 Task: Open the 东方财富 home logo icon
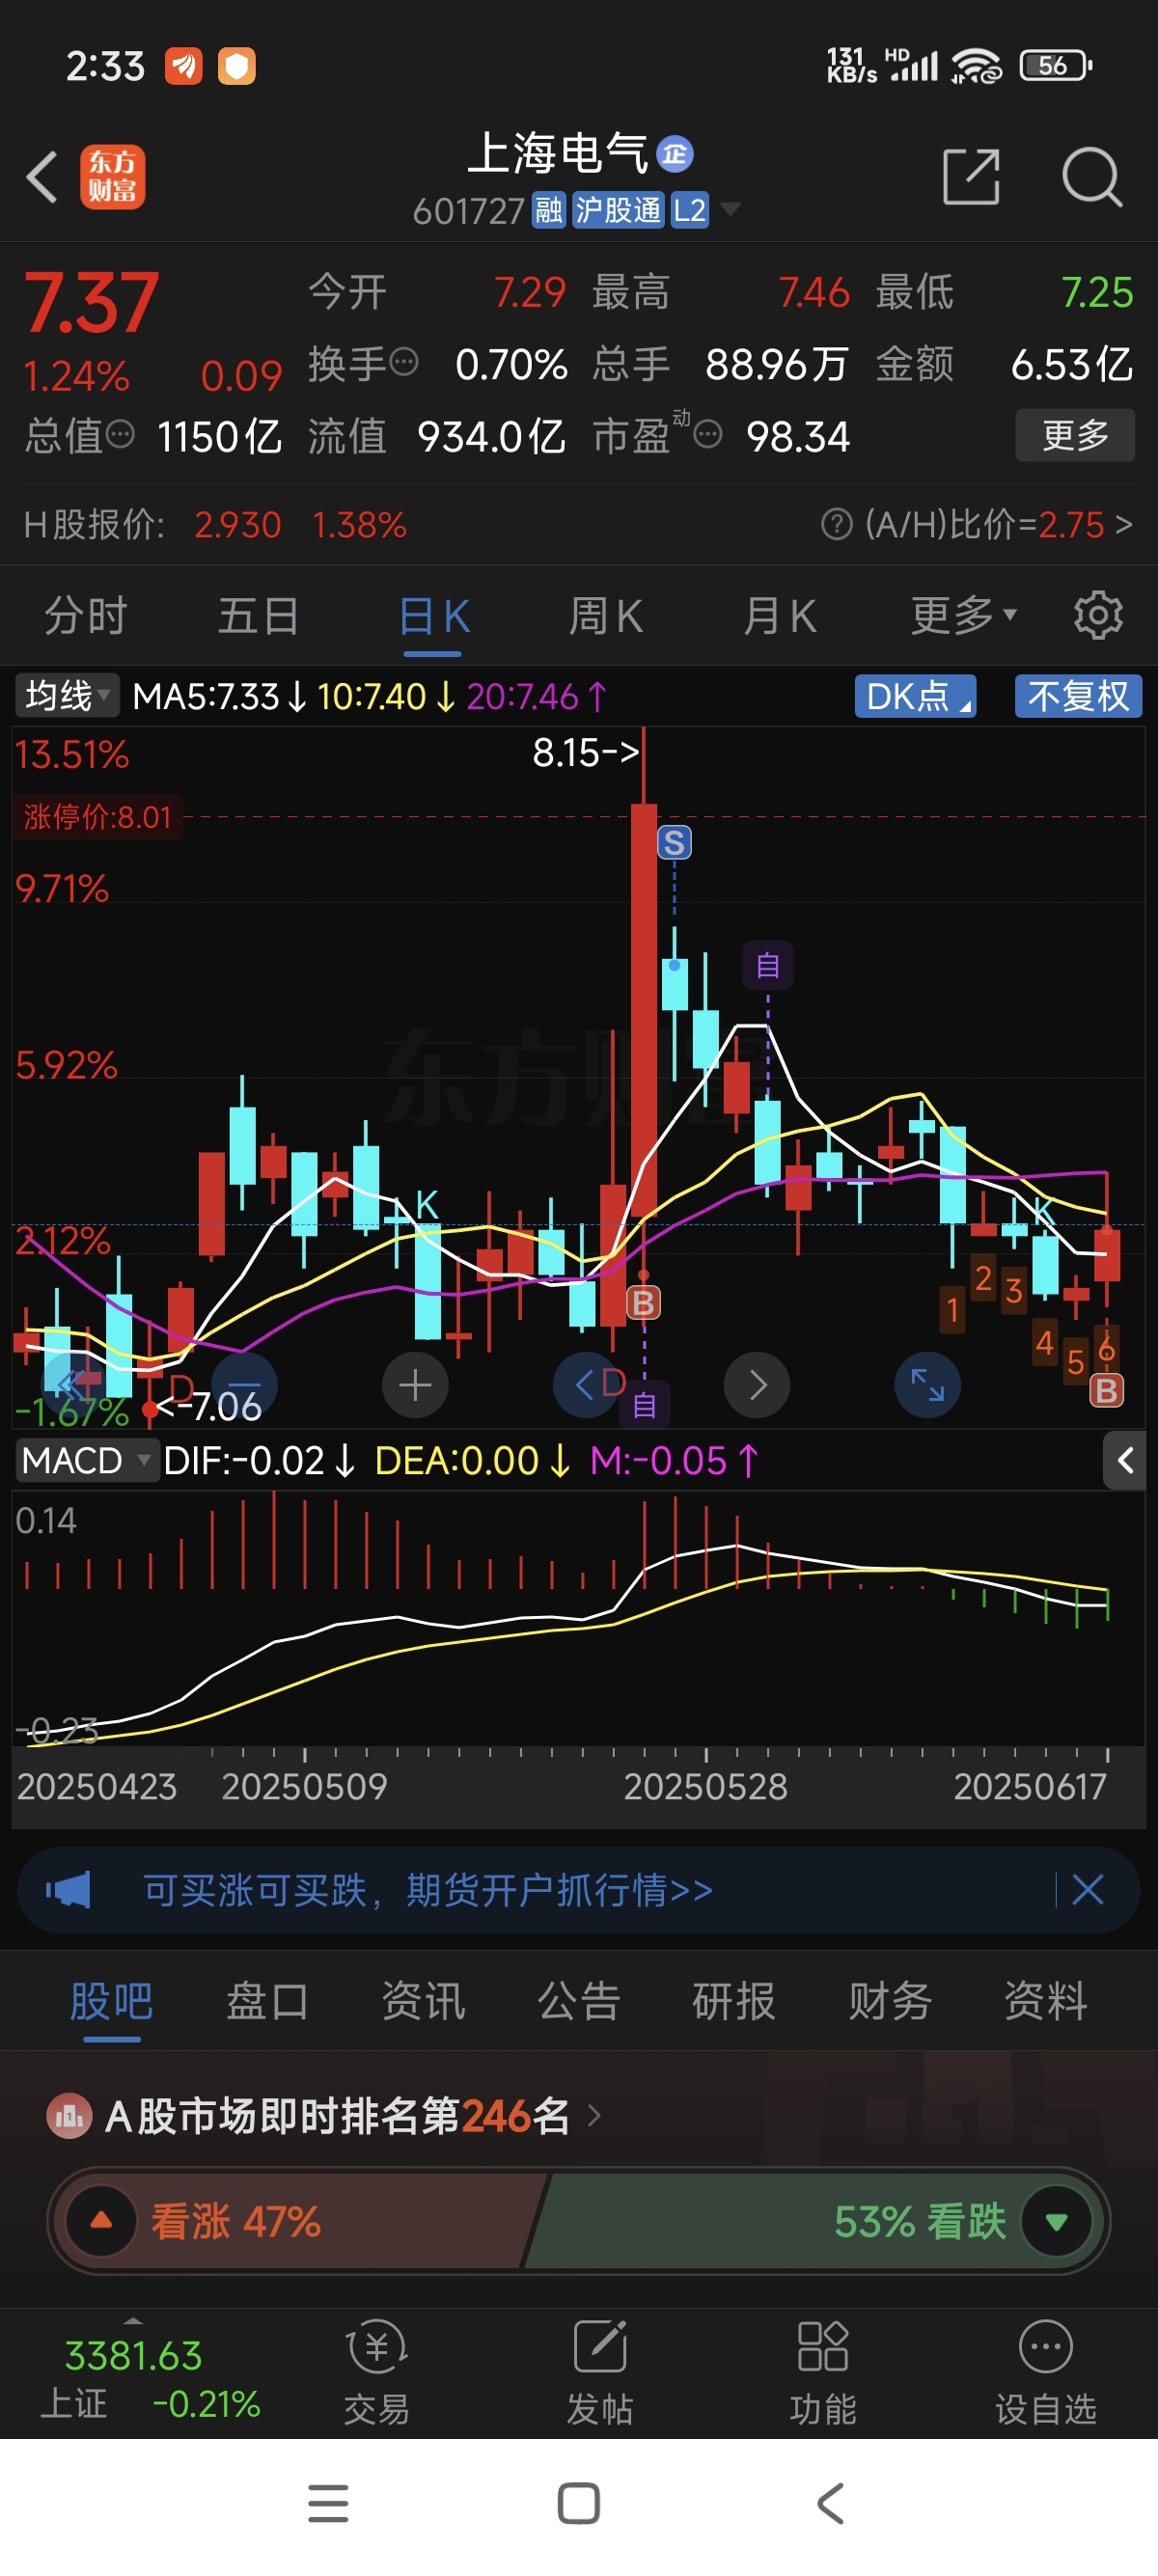coord(112,177)
